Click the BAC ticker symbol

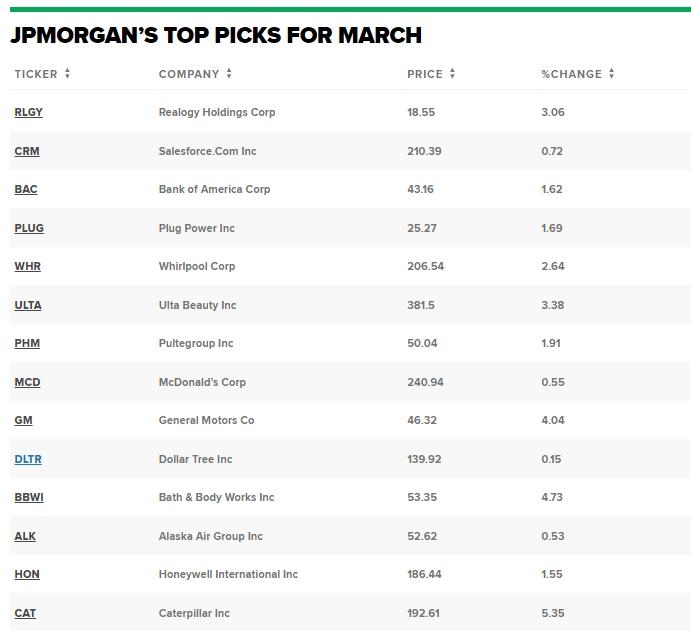coord(26,189)
